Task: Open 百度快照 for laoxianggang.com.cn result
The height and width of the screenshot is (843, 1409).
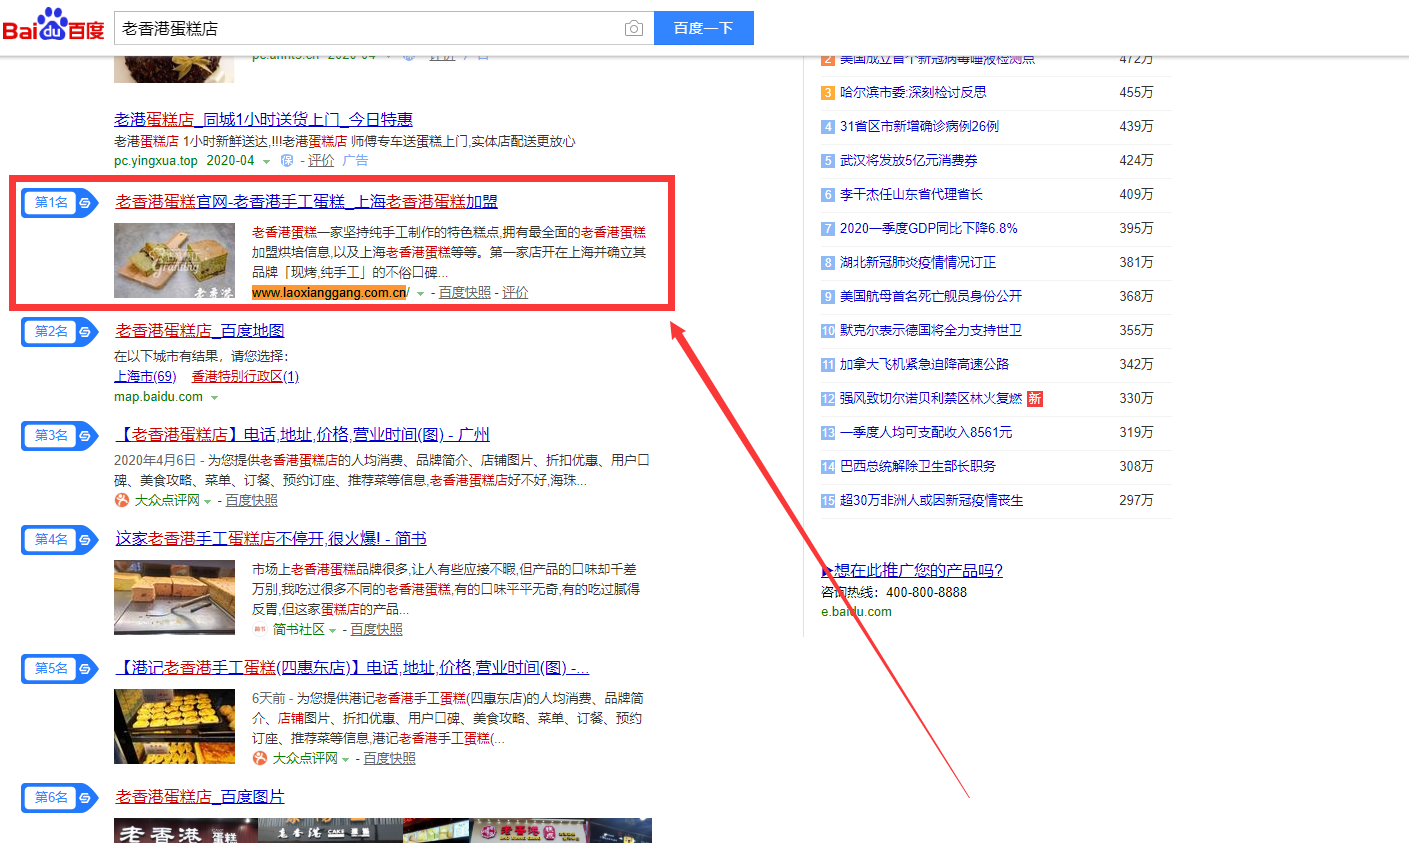Action: (x=465, y=292)
